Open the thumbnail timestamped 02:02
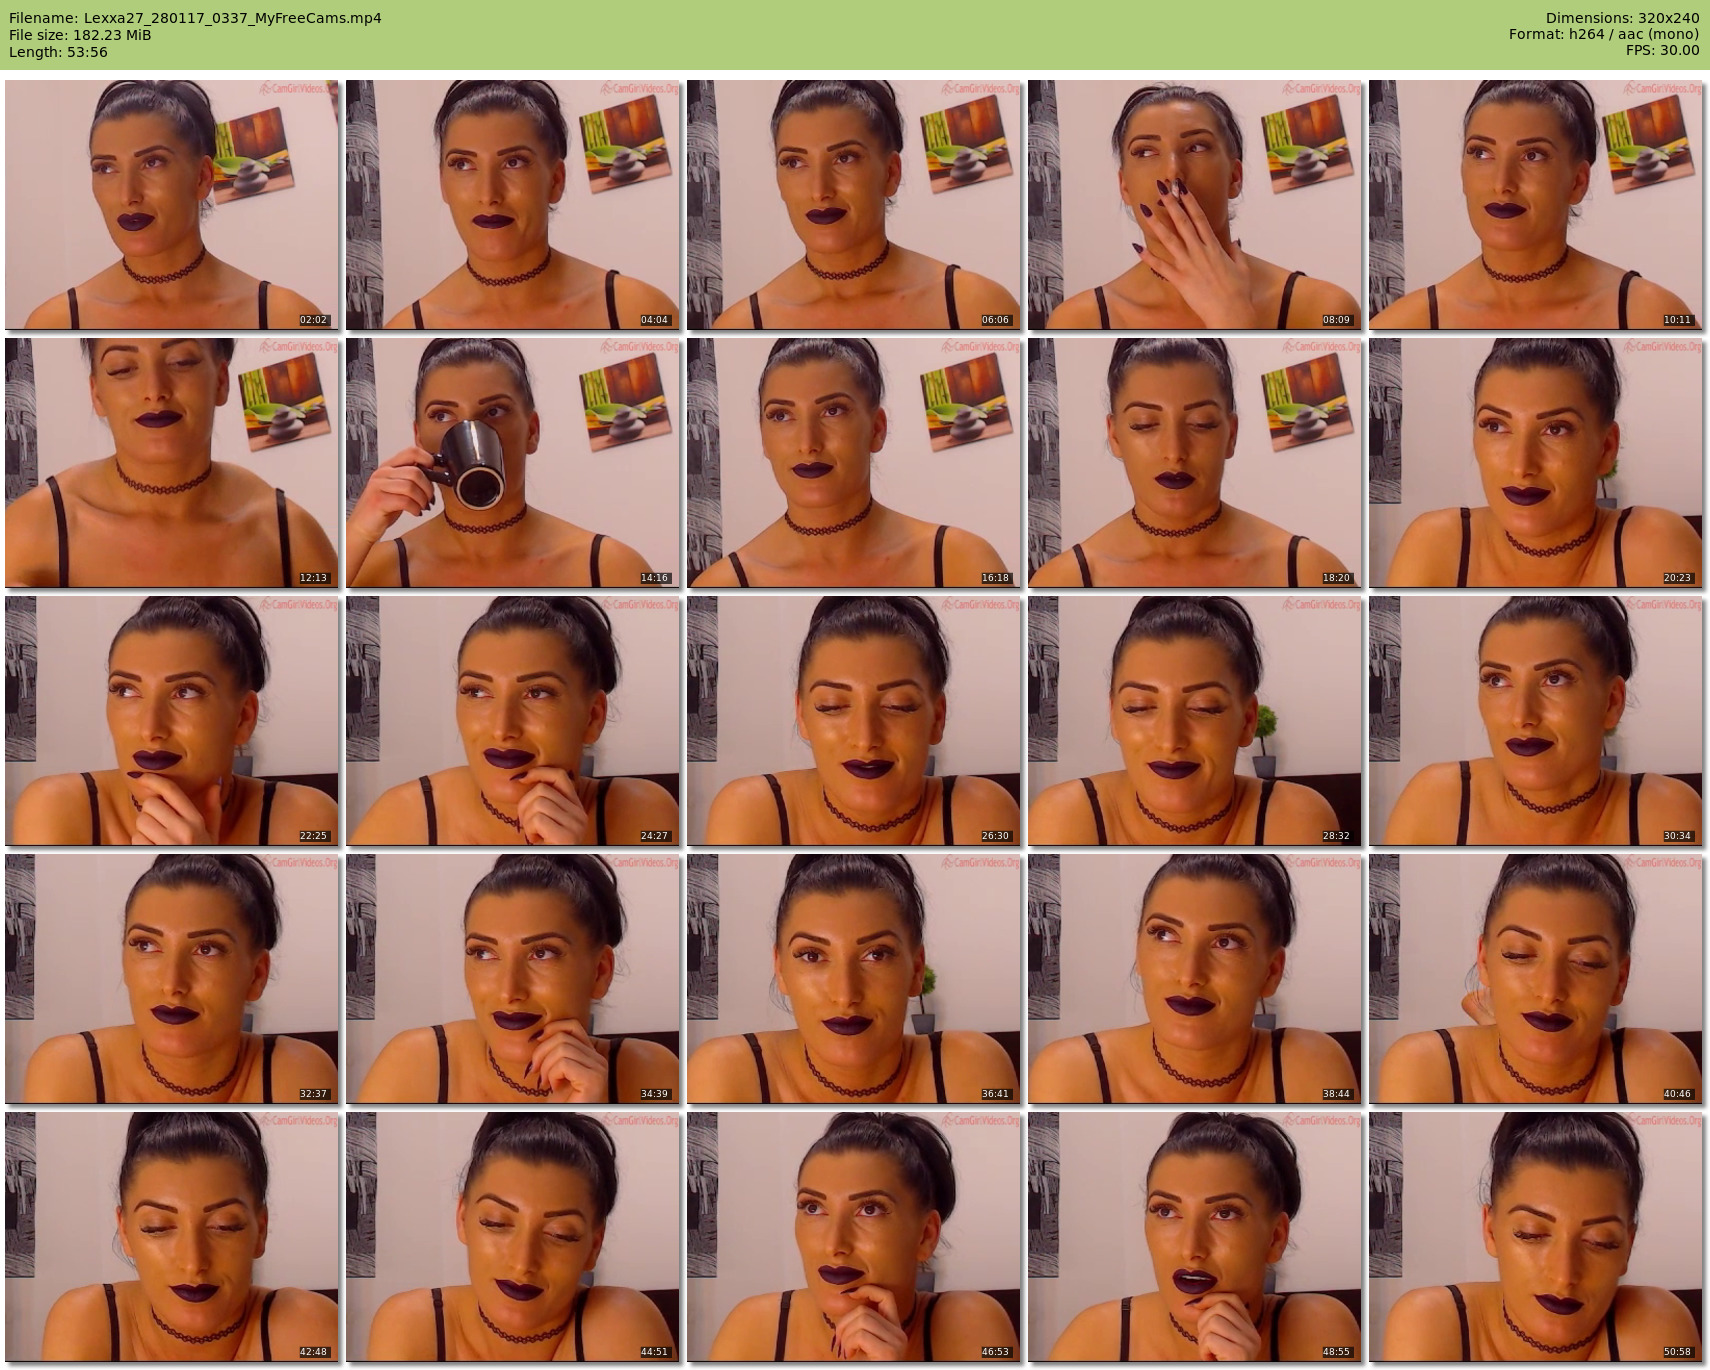1710x1370 pixels. (172, 205)
